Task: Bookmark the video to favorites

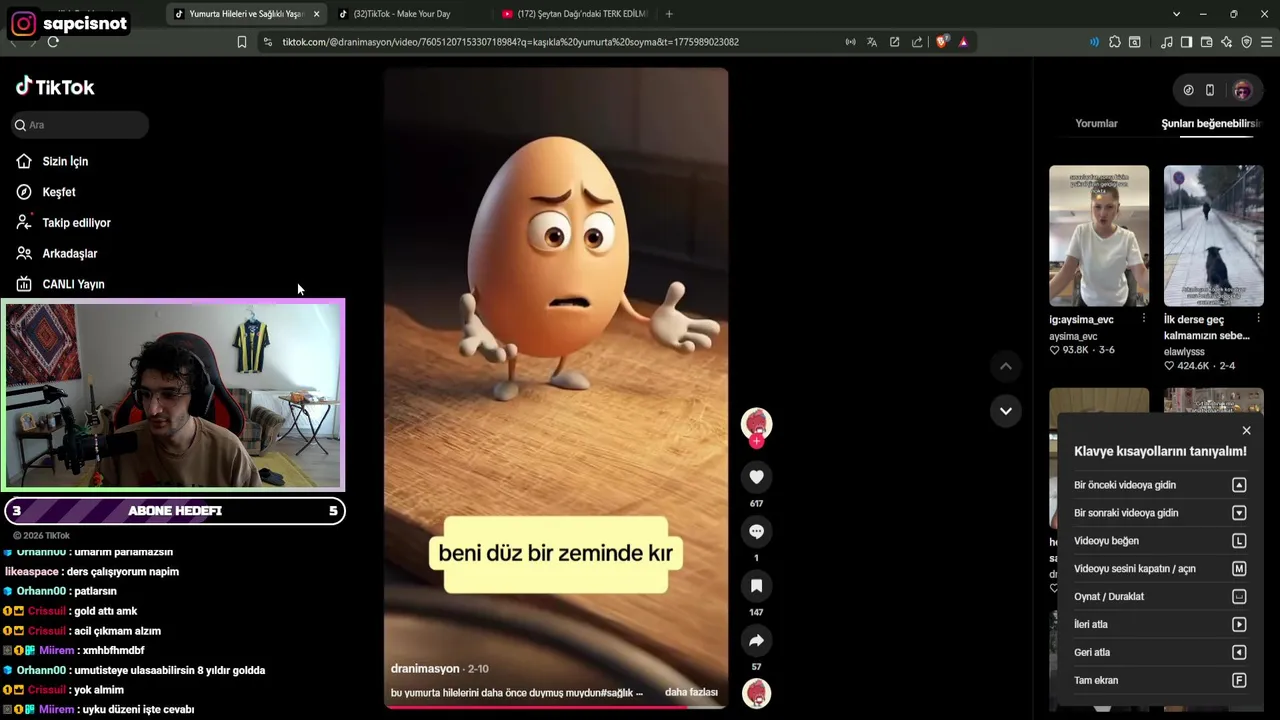Action: 756,586
